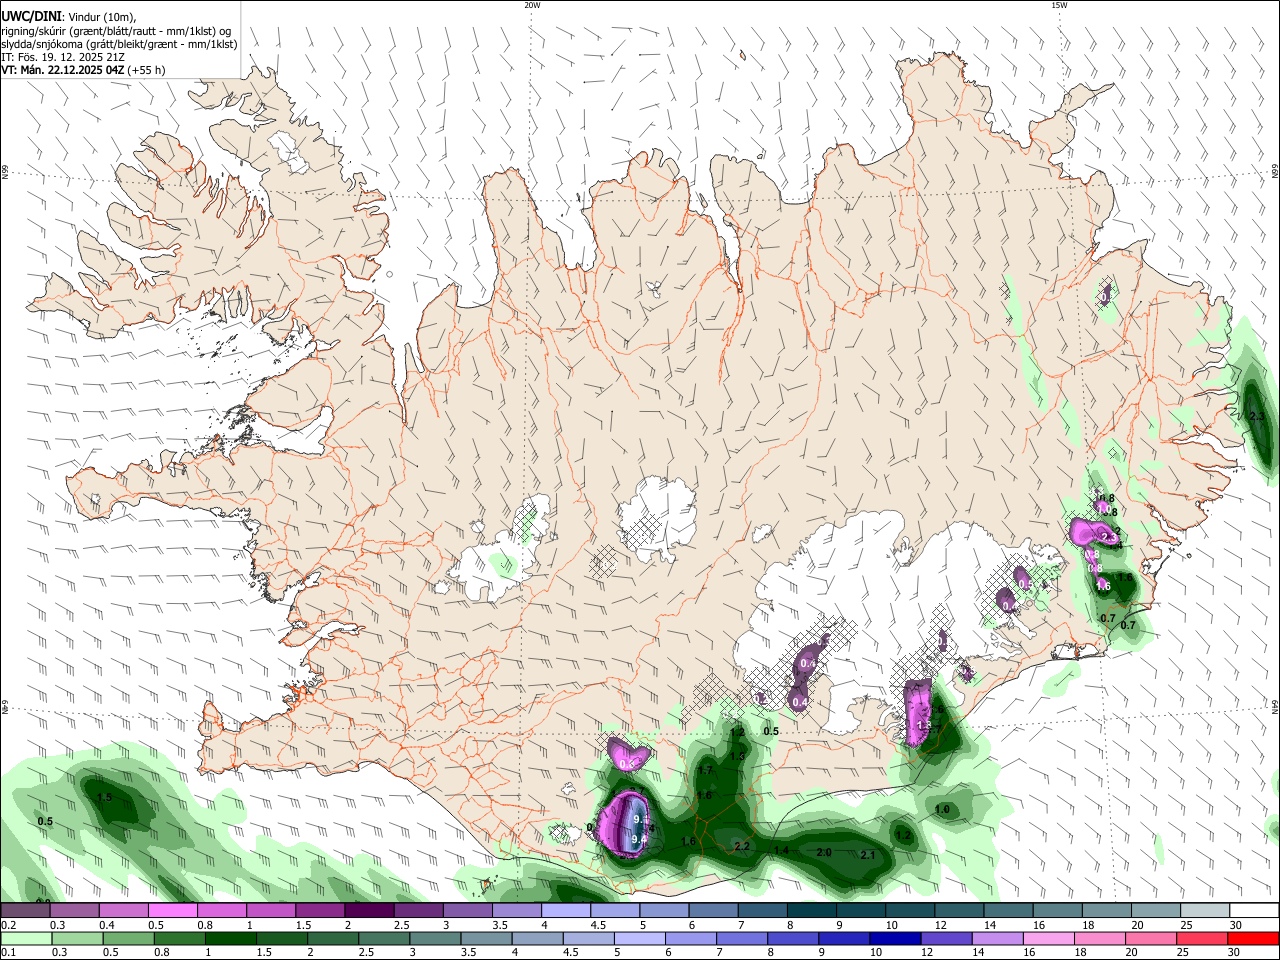
Task: Select the darkest green 1 rain legend swatch
Action: (231, 939)
